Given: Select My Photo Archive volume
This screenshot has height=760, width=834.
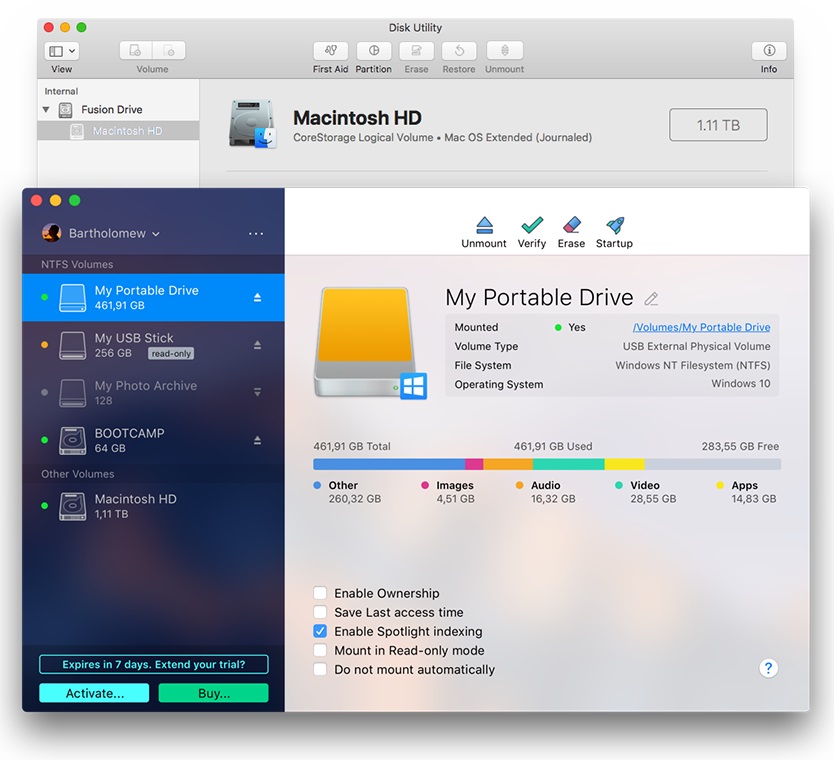Looking at the screenshot, I should [x=153, y=392].
